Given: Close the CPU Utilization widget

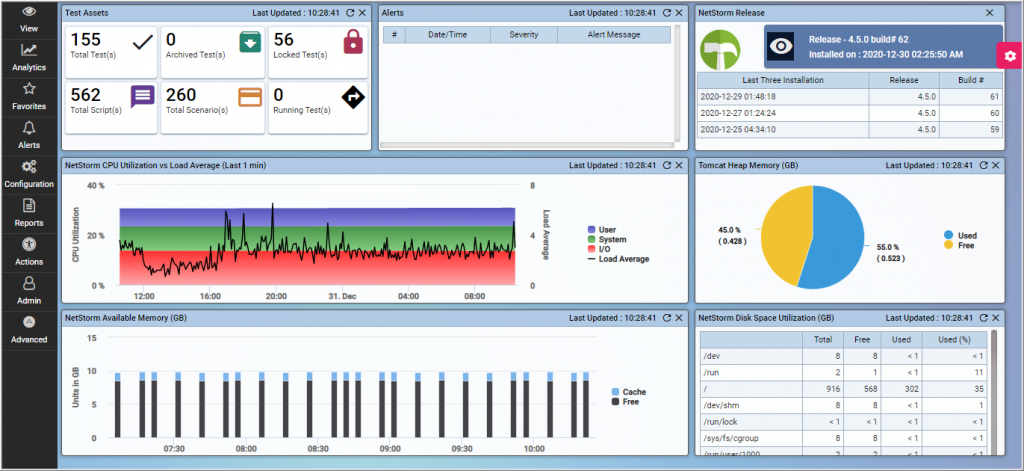Looking at the screenshot, I should (x=679, y=165).
